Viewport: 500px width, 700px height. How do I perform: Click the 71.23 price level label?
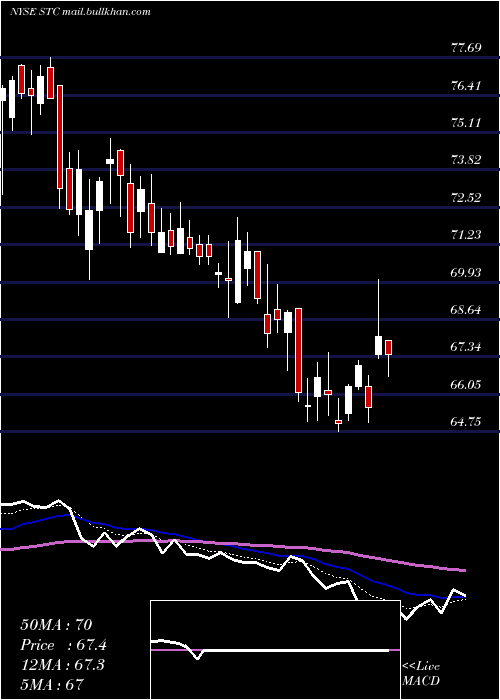[x=466, y=234]
